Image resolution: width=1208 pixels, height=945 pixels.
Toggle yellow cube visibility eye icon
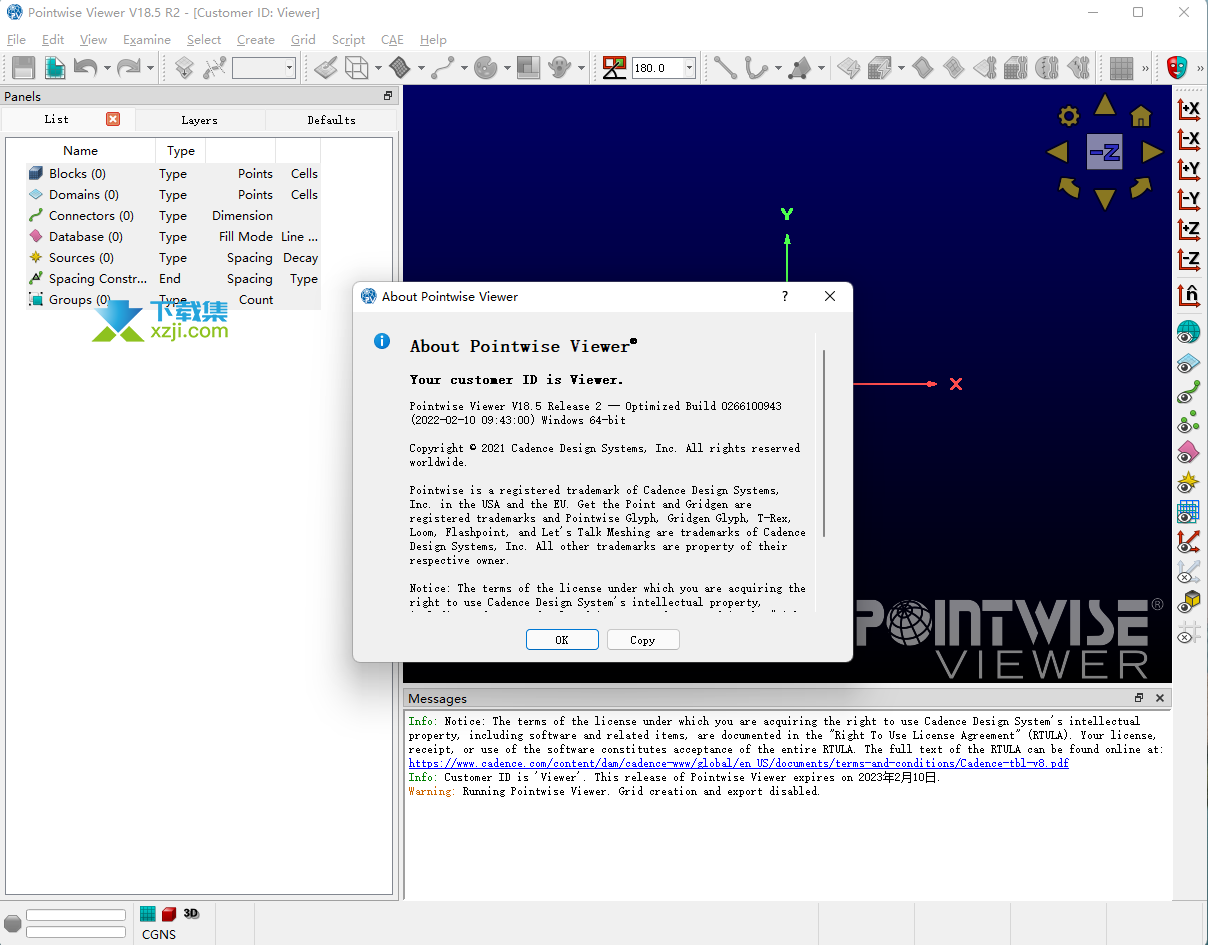(x=1188, y=602)
